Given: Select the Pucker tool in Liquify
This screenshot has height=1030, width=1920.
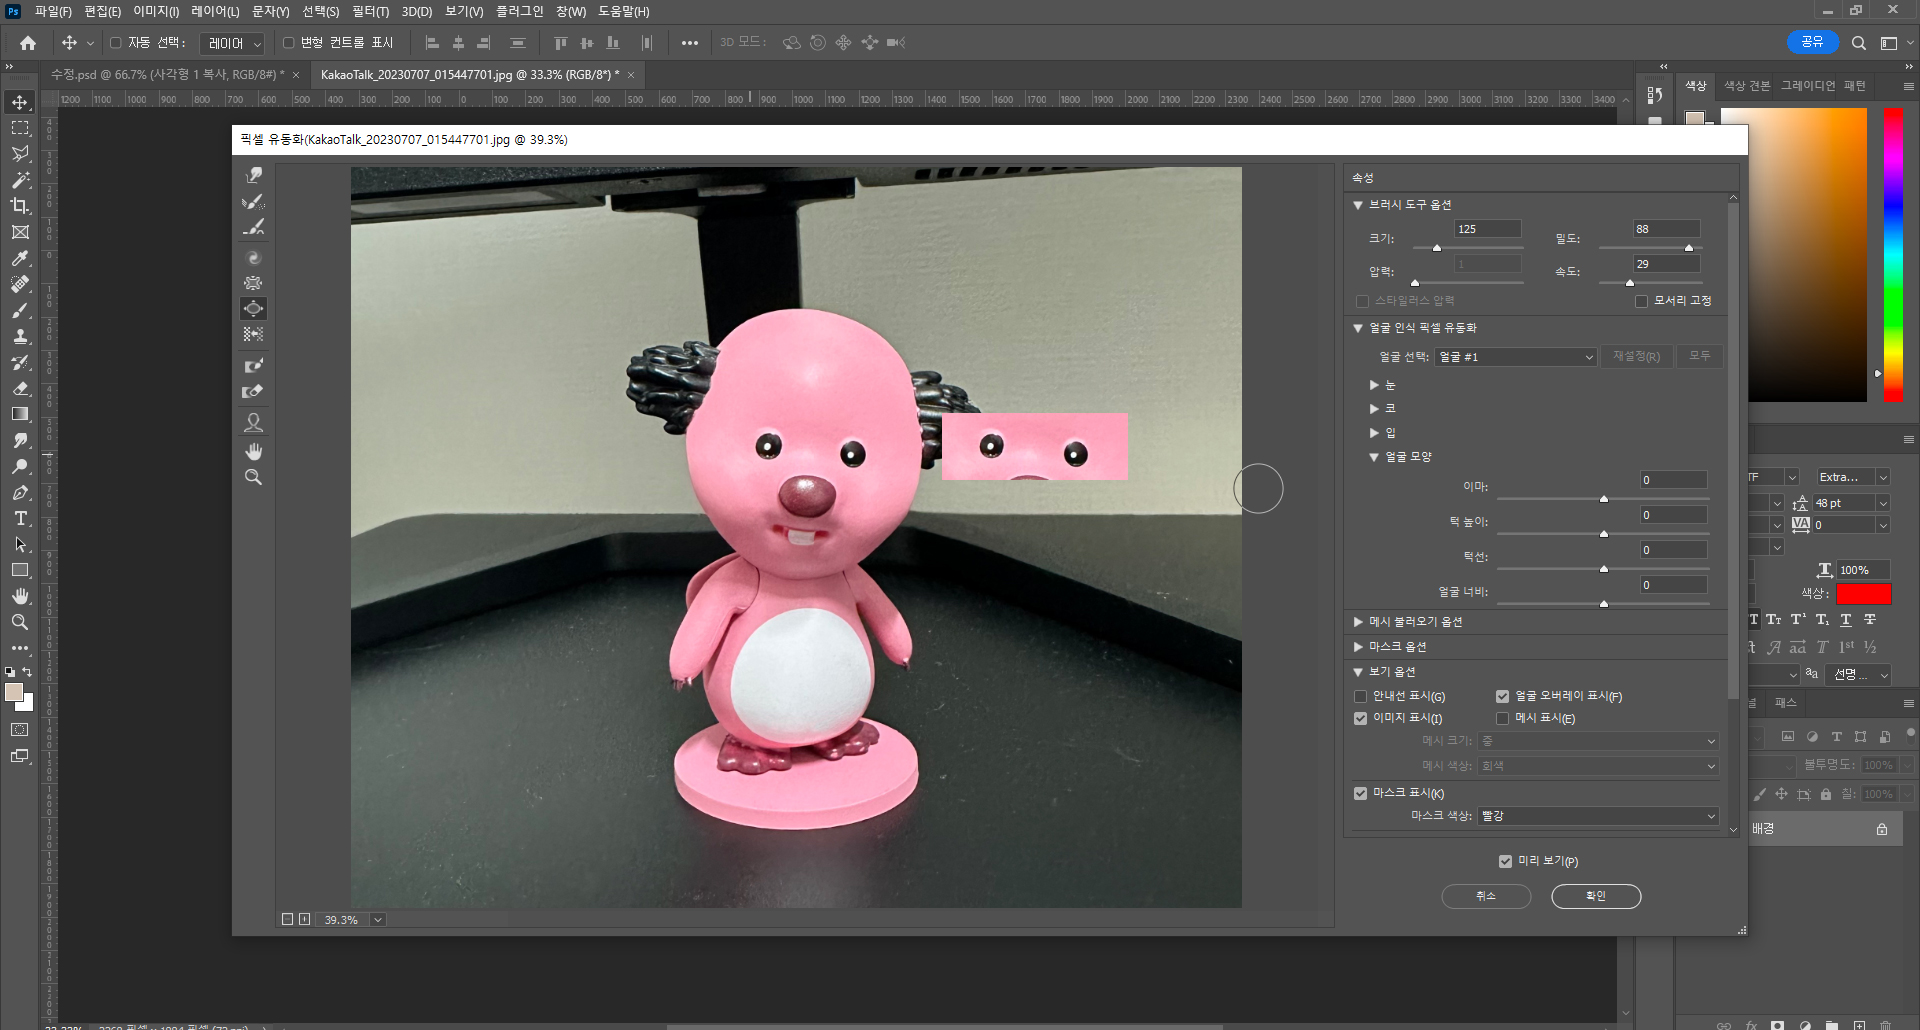Looking at the screenshot, I should (254, 283).
